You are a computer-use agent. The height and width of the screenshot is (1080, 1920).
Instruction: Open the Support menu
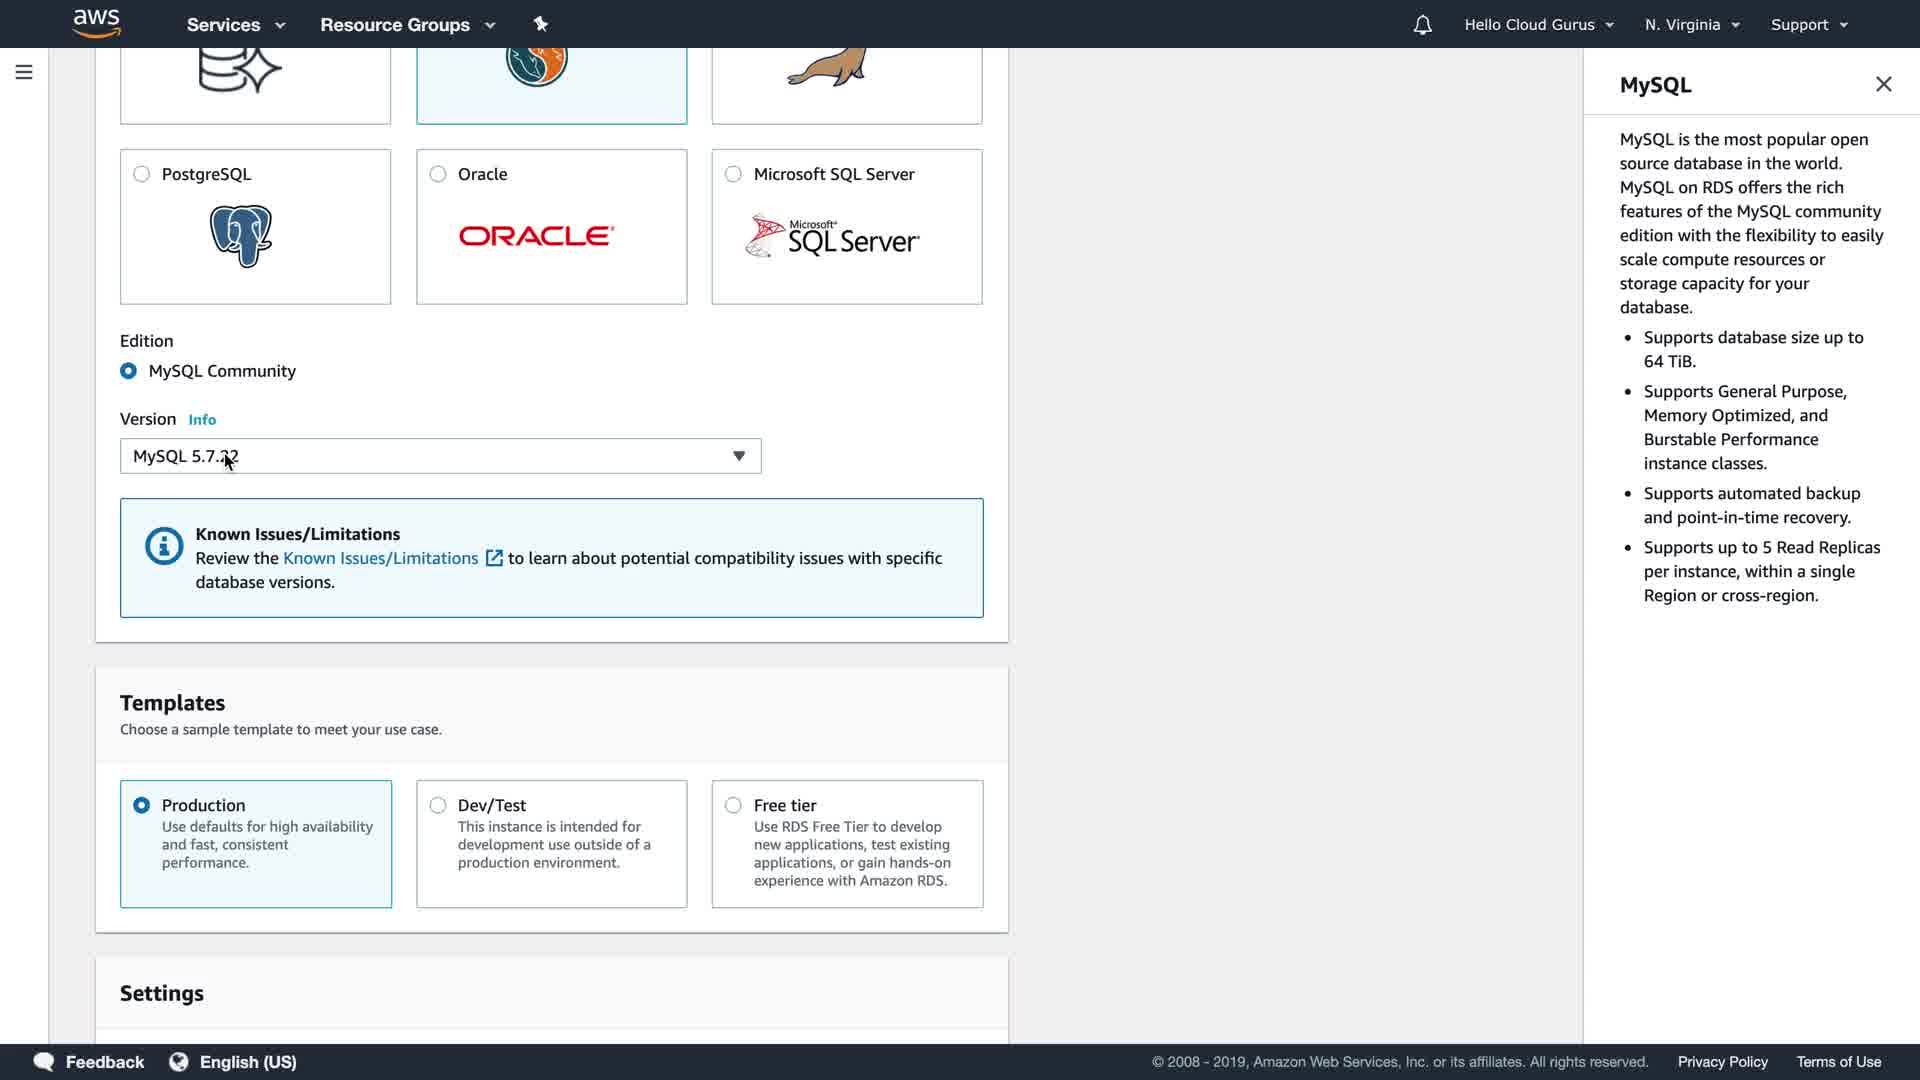click(1809, 25)
